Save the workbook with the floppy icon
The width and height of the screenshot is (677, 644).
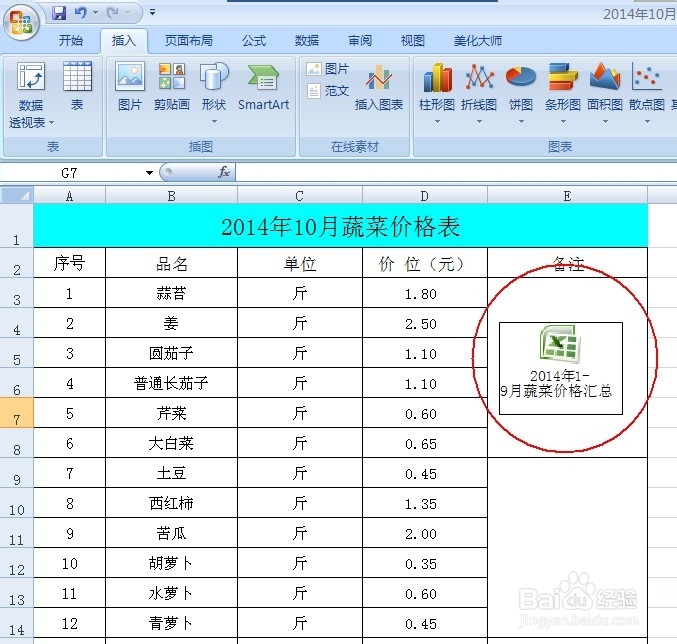59,13
